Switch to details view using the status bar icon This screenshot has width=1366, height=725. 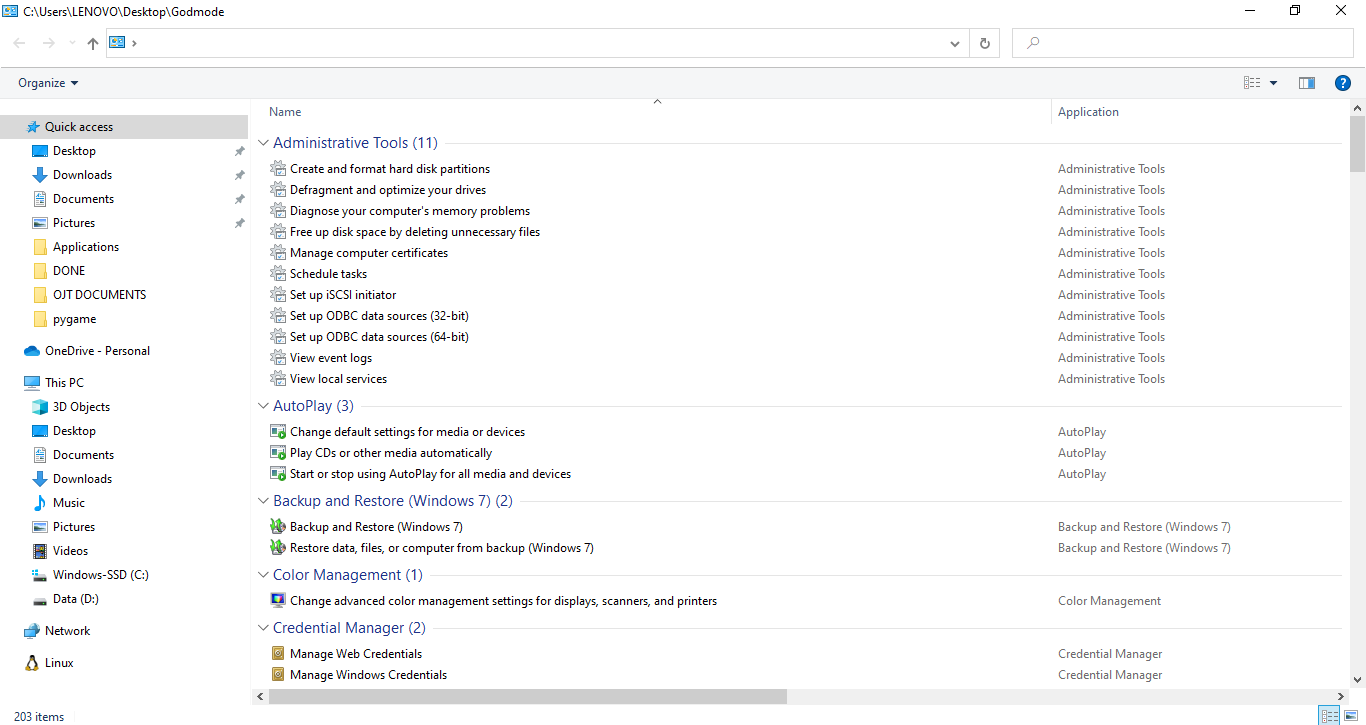(x=1329, y=716)
